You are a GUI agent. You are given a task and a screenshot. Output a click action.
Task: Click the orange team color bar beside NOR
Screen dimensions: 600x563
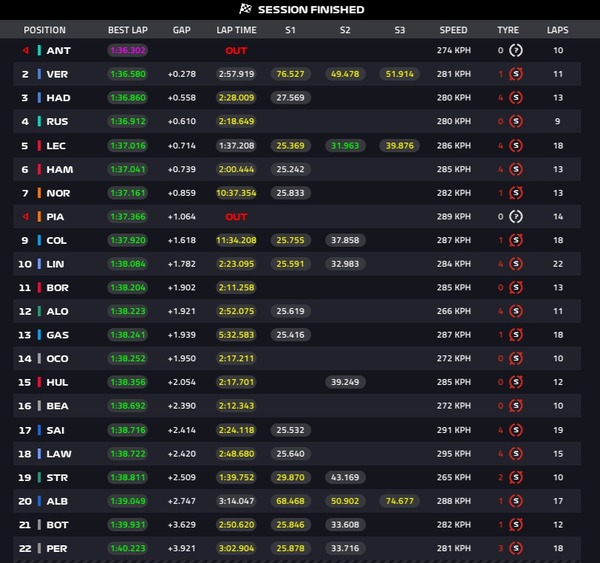click(x=39, y=193)
